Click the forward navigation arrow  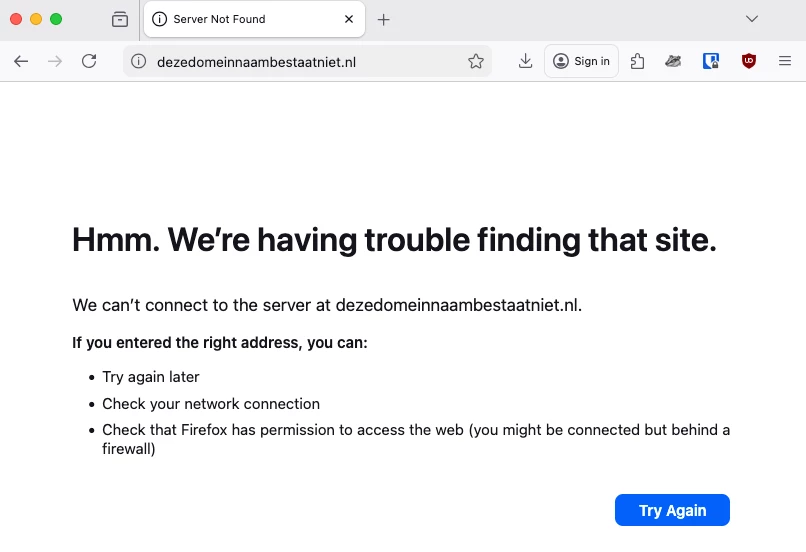coord(55,61)
